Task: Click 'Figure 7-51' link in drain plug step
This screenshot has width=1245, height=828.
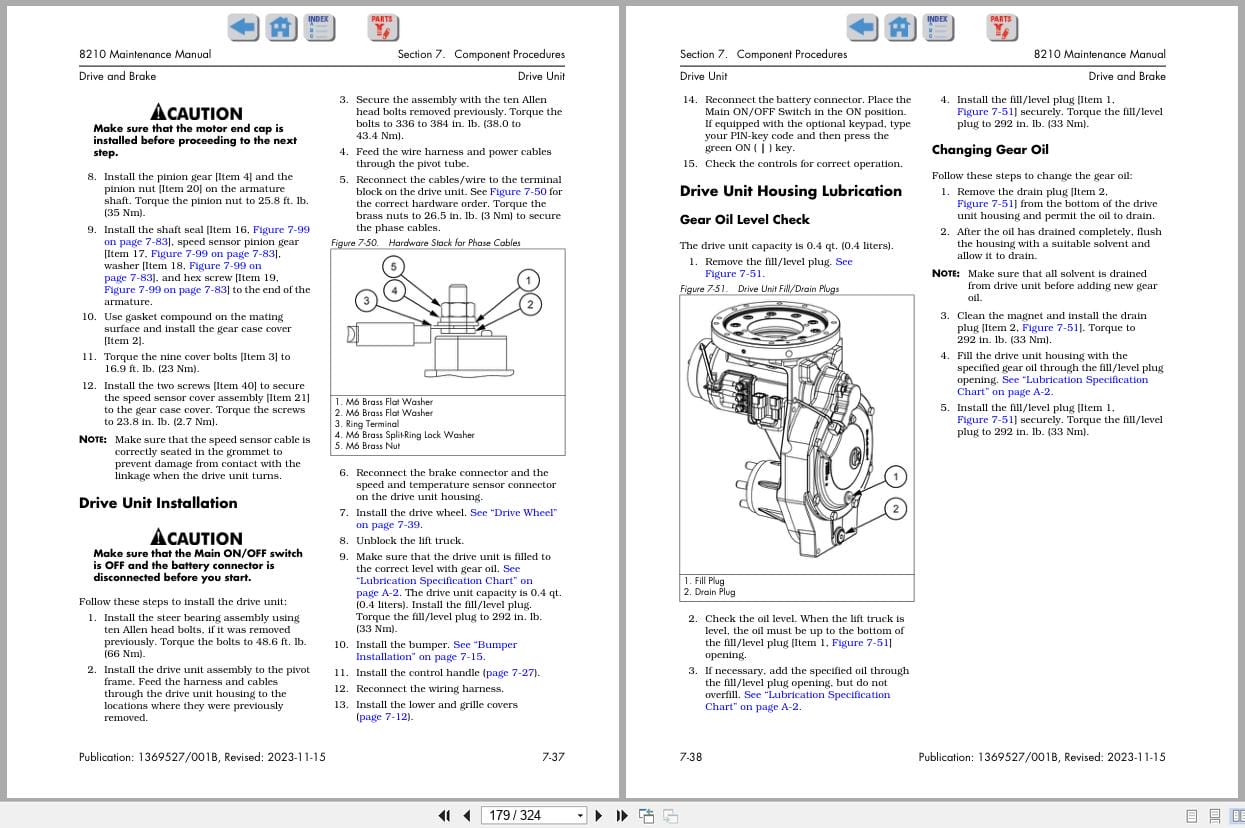Action: [x=986, y=203]
